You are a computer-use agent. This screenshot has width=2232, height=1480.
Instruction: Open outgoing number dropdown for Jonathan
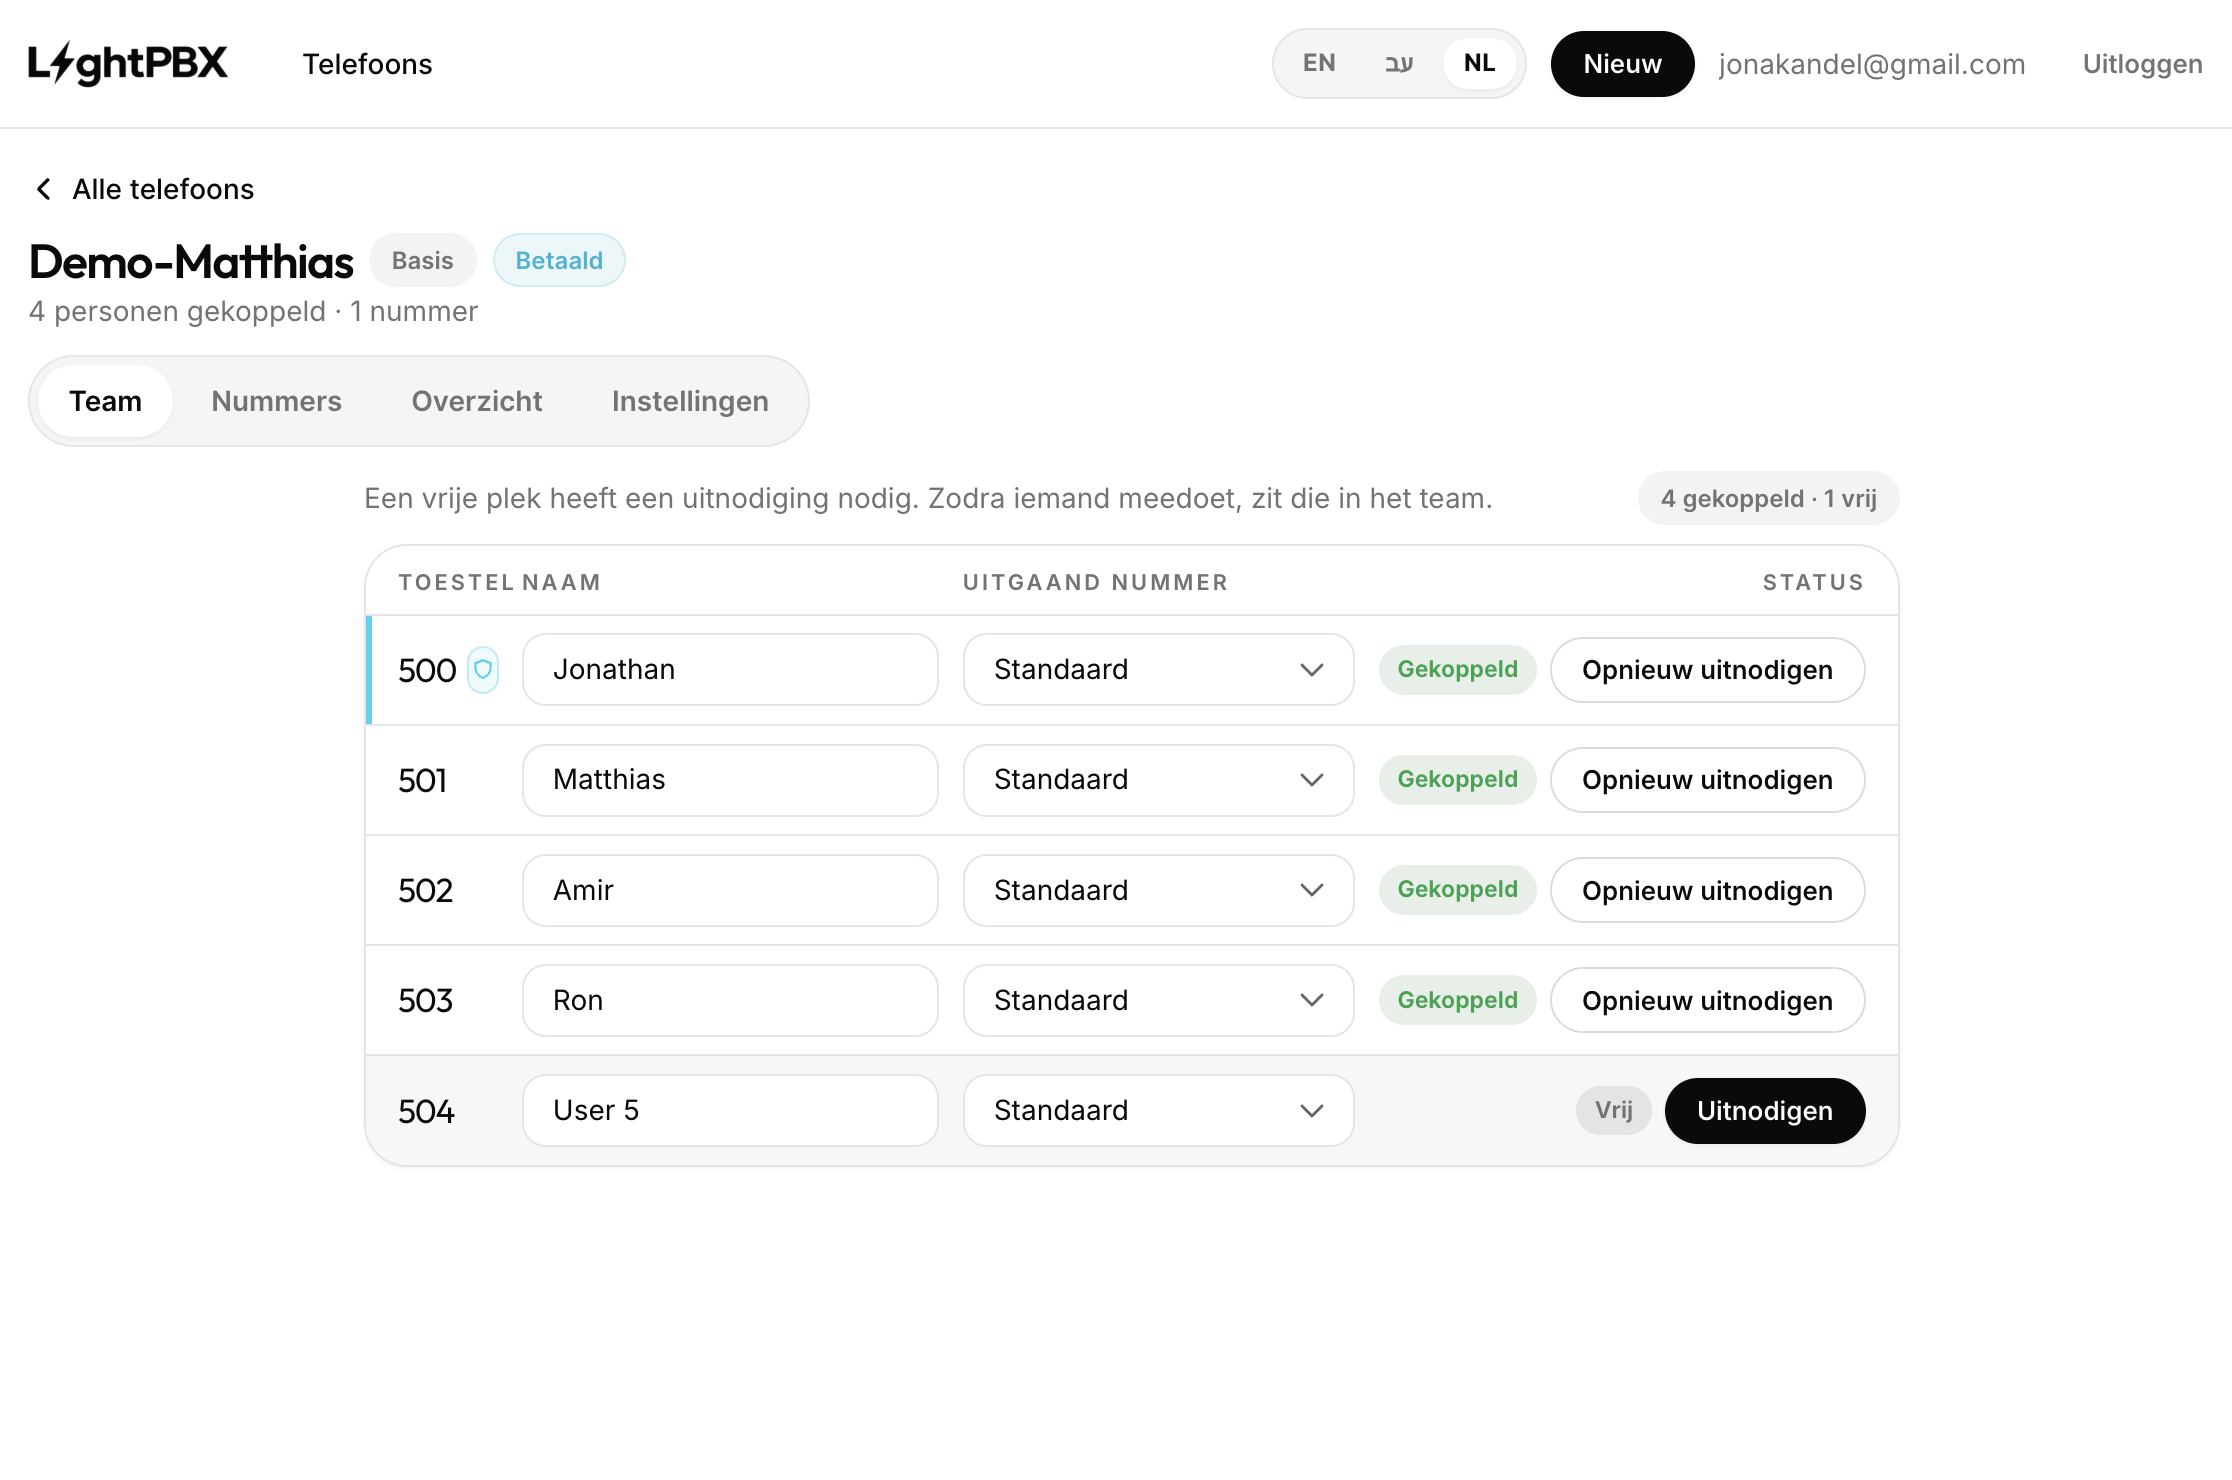click(1158, 670)
